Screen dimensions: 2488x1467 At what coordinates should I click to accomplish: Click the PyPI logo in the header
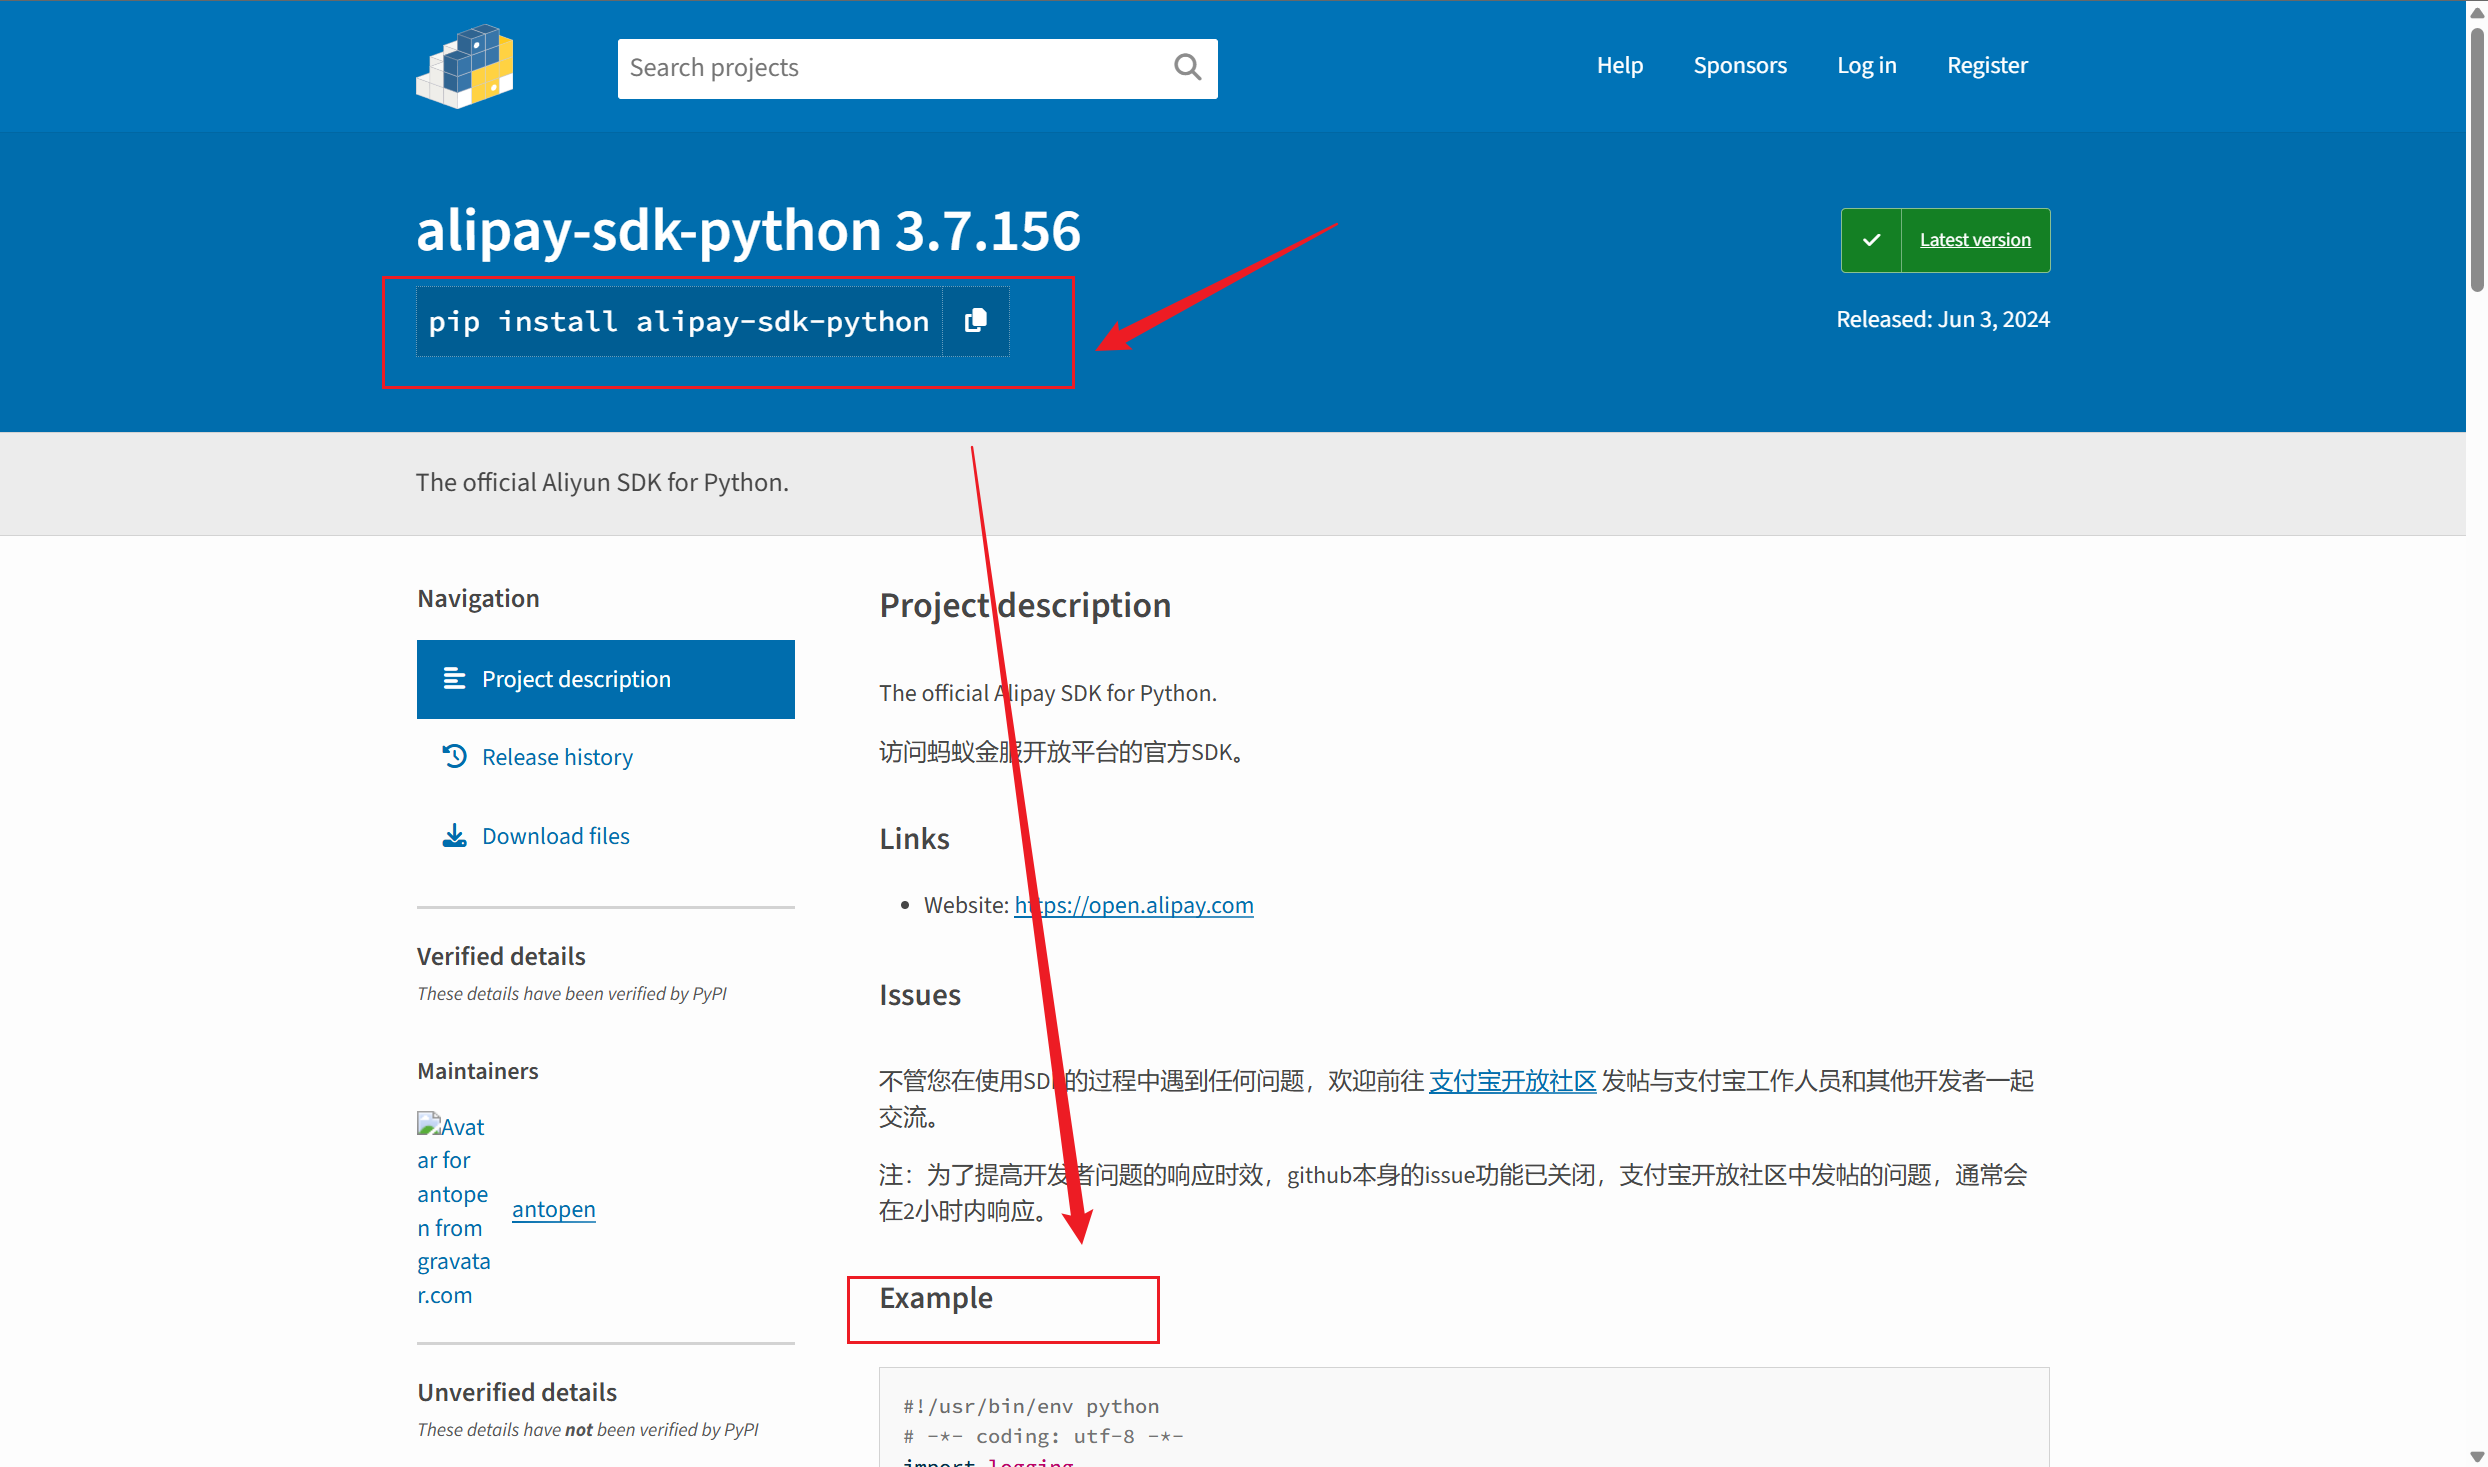(x=465, y=66)
